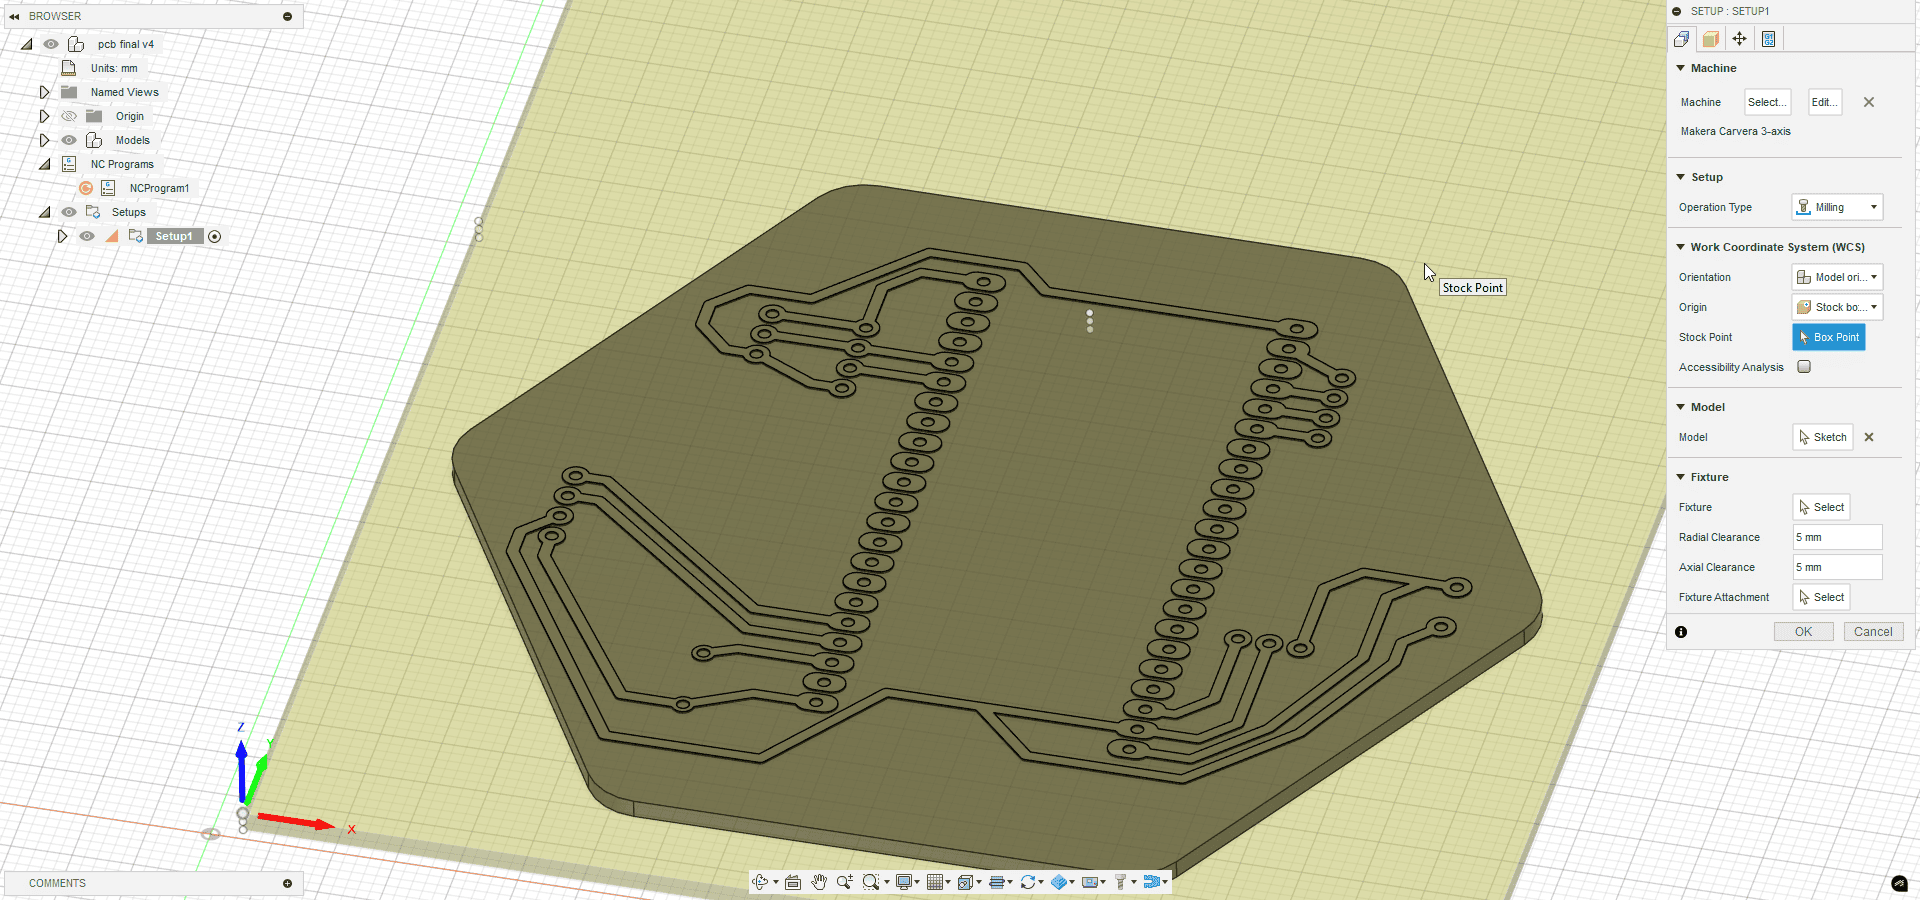Clear the selected Model sketch X icon
The width and height of the screenshot is (1920, 900).
coord(1869,437)
